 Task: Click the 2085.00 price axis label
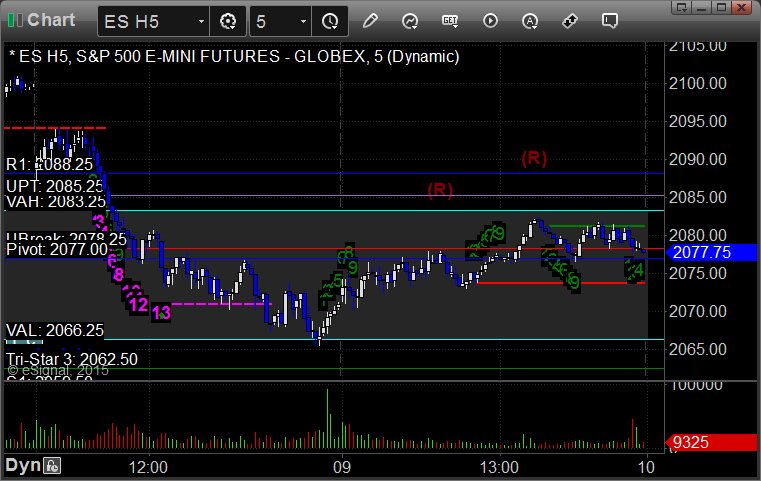point(697,198)
